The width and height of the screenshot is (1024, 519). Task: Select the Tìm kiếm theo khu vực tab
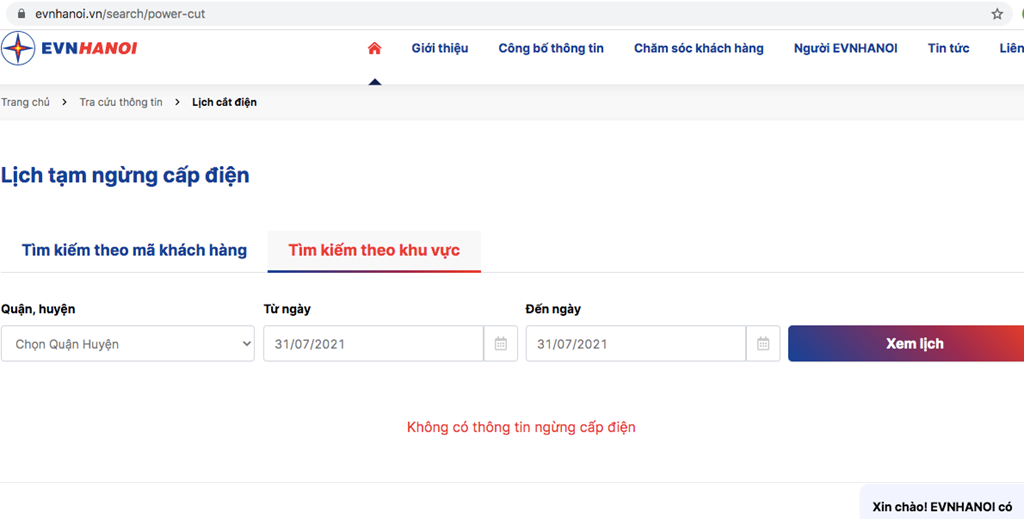point(374,251)
